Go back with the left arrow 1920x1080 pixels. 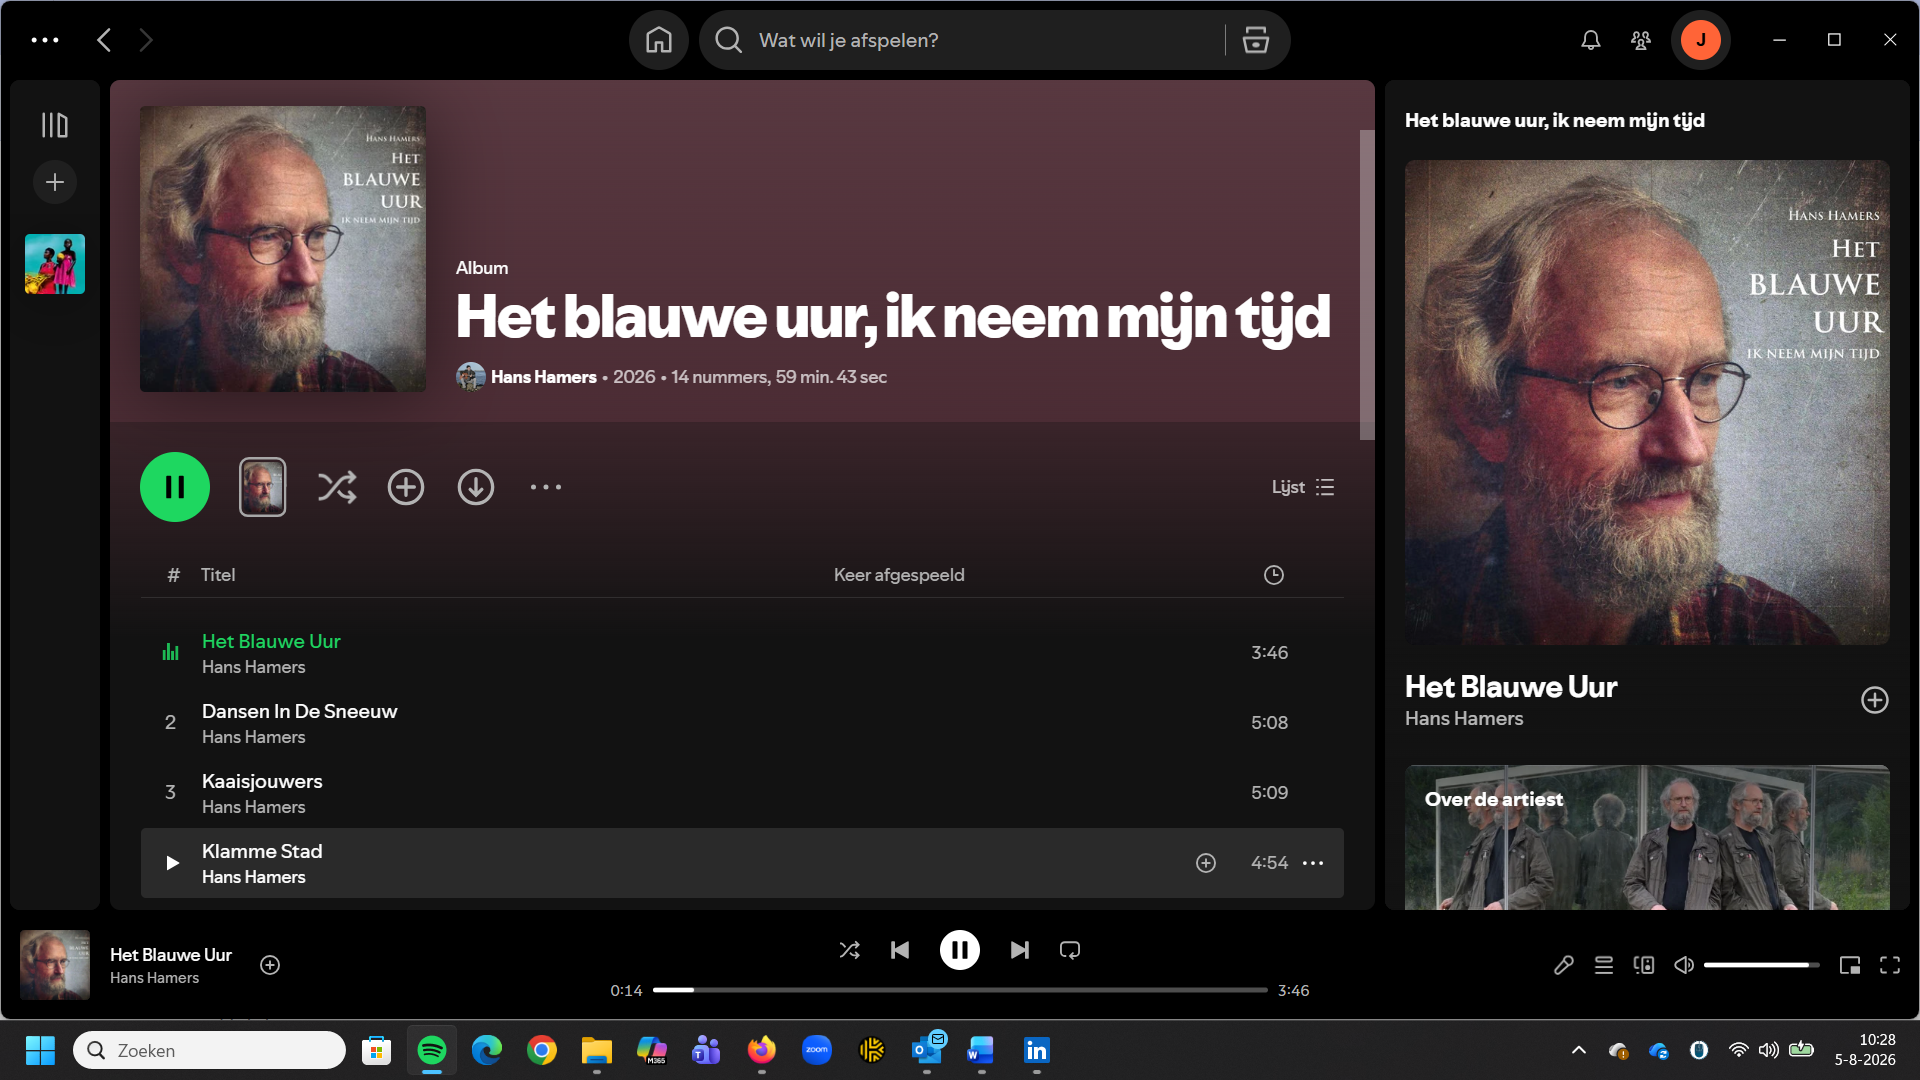[x=104, y=40]
